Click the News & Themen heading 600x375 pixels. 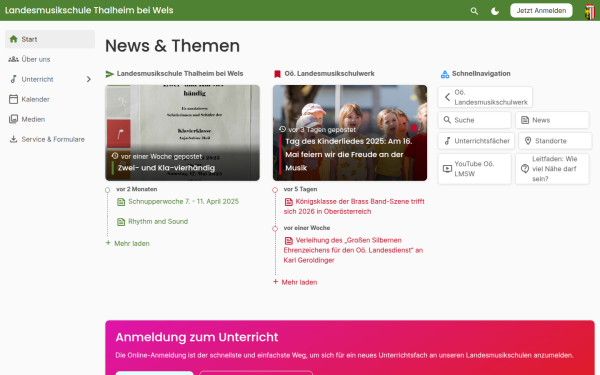point(173,46)
